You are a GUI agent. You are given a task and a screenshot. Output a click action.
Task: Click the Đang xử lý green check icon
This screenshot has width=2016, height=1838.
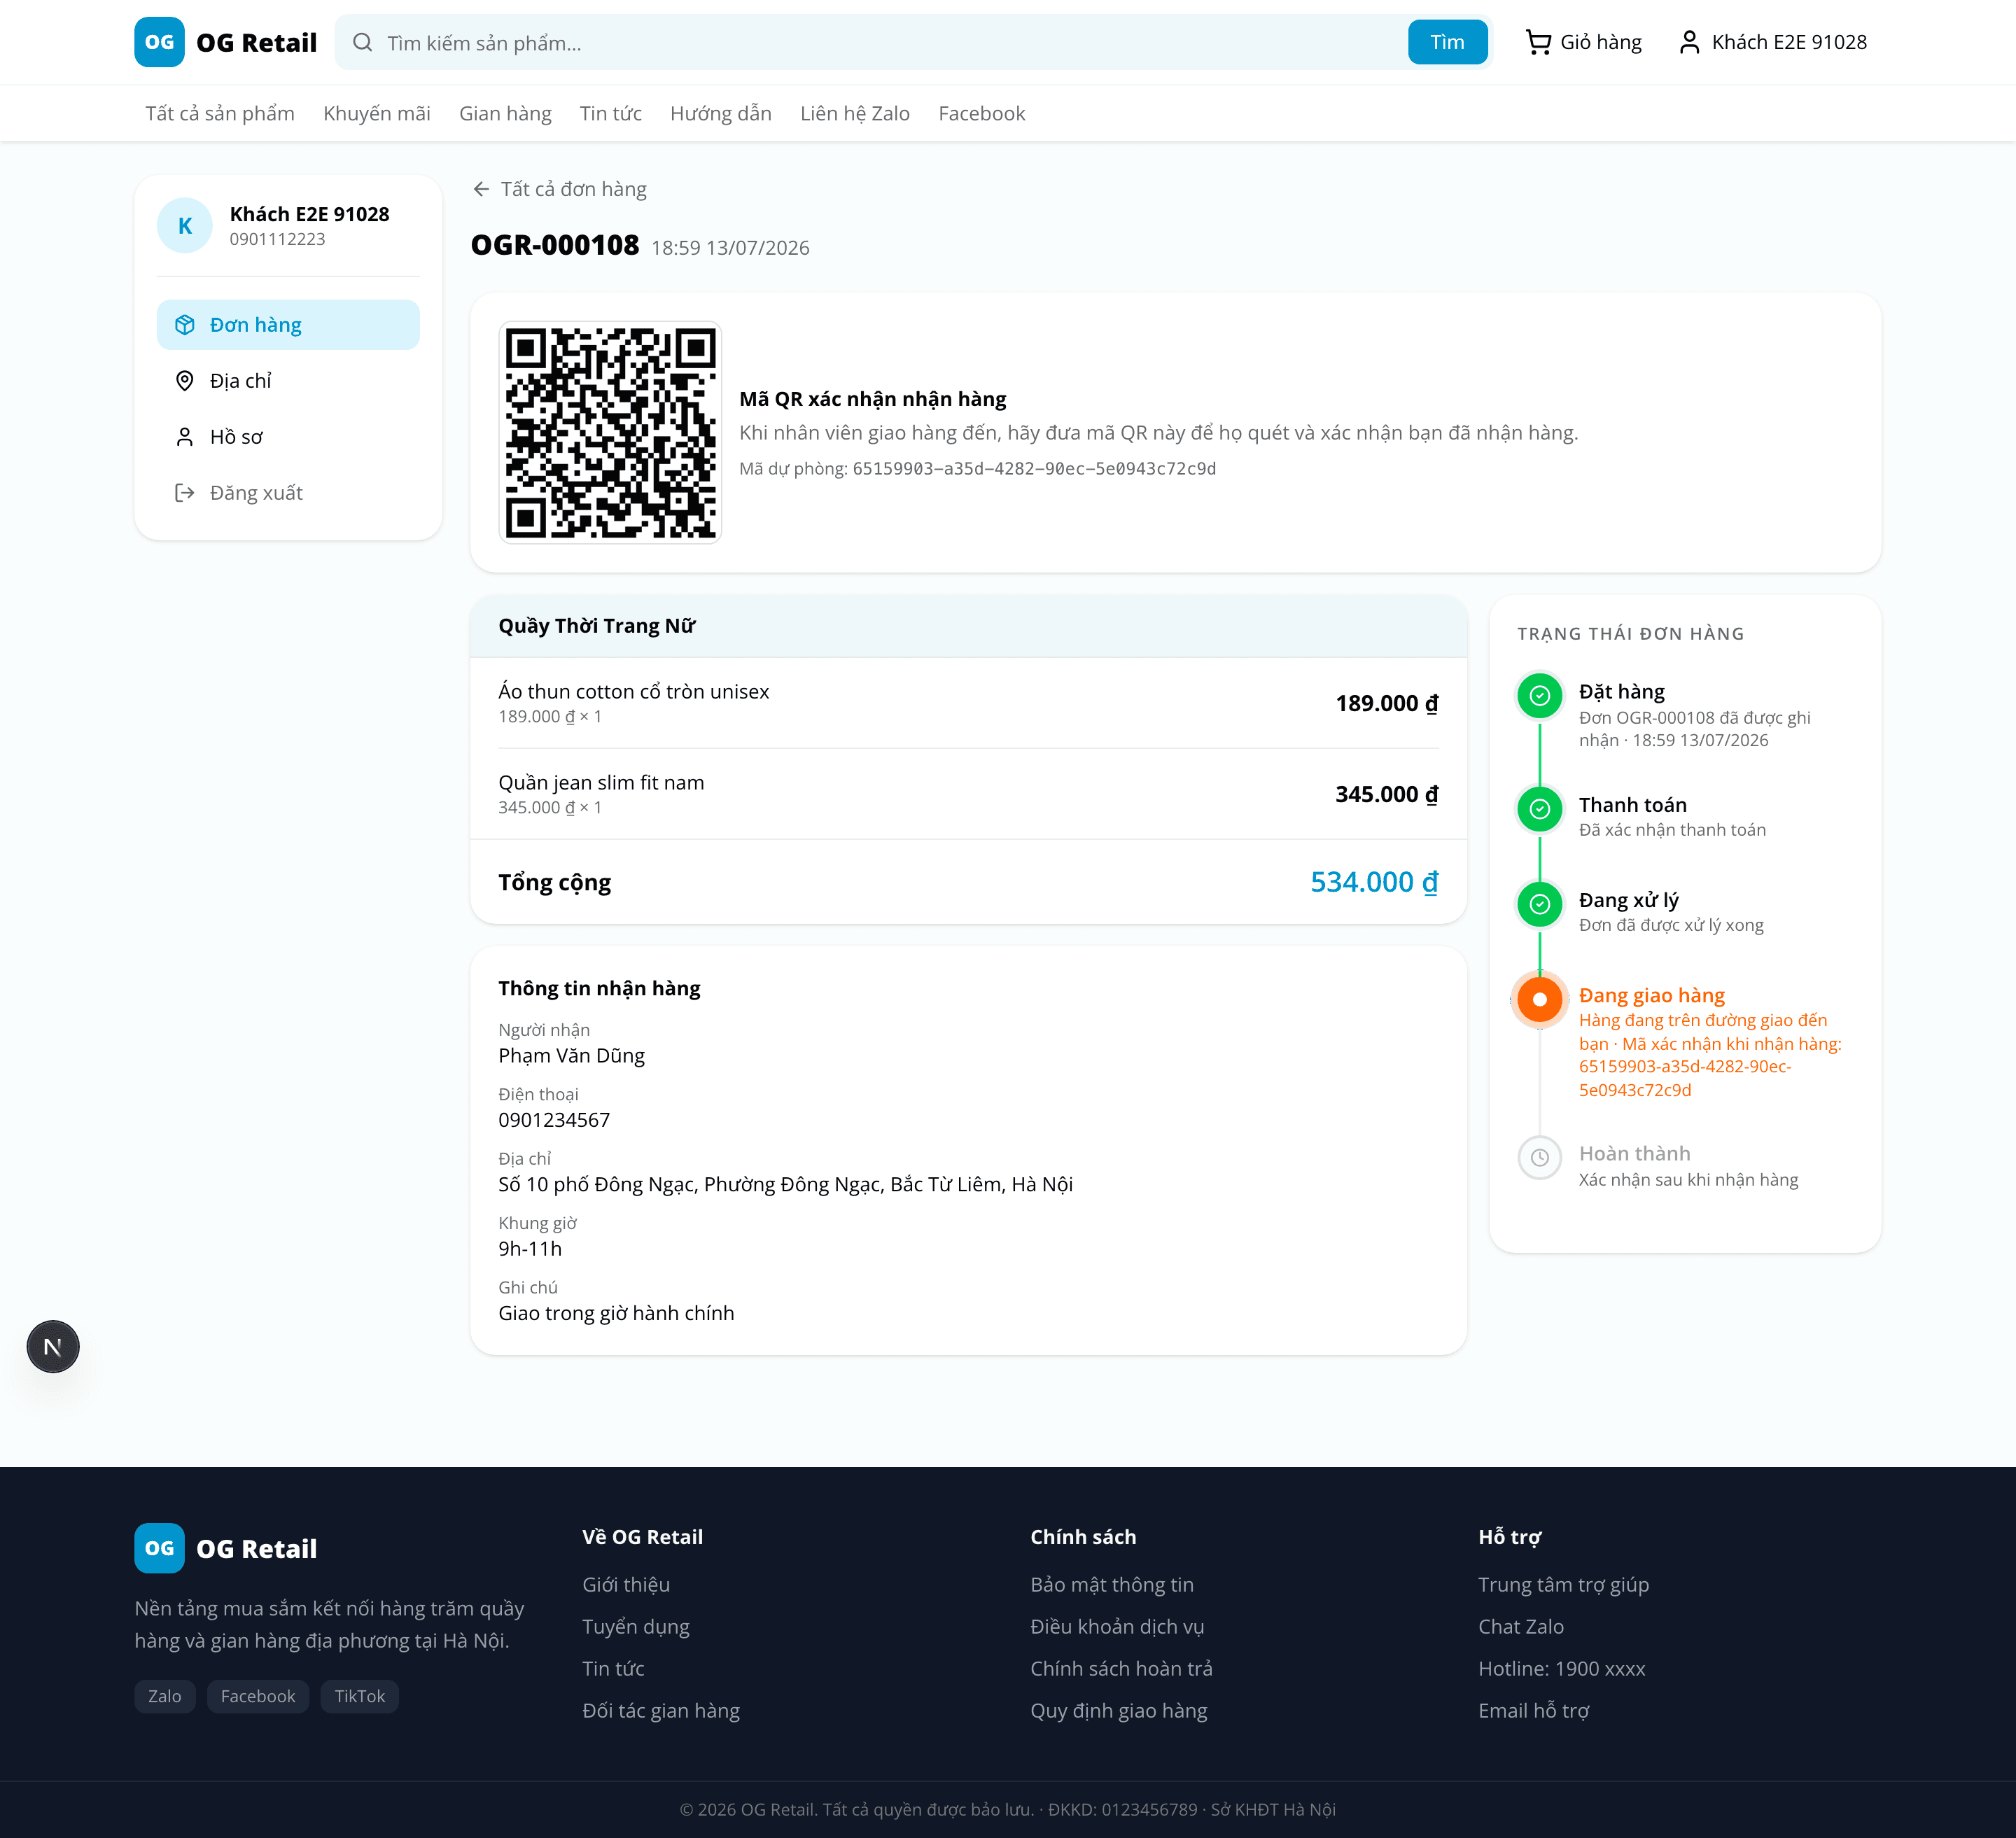(x=1540, y=904)
